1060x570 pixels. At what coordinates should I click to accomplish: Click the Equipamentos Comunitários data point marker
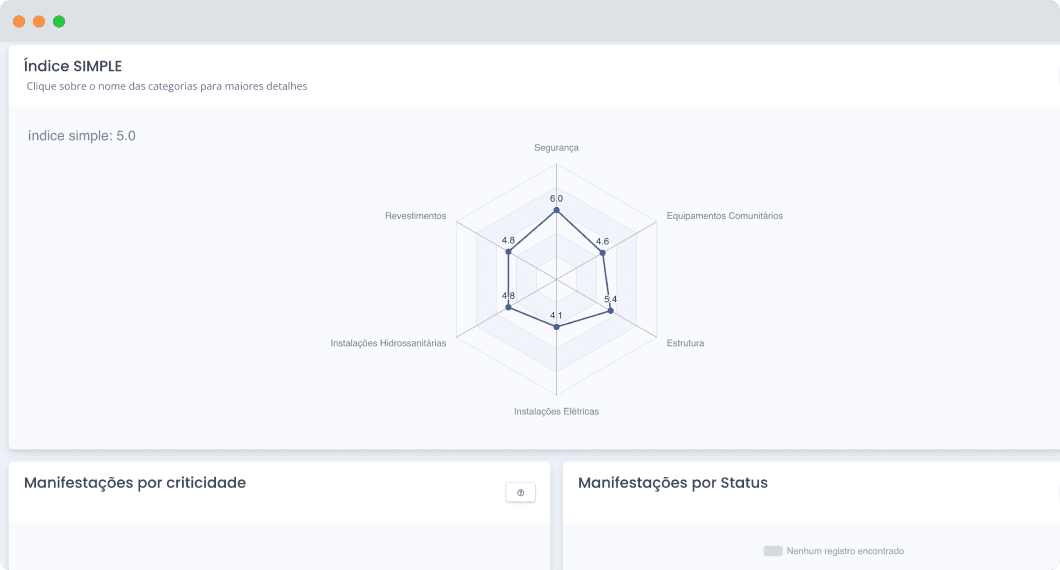602,253
